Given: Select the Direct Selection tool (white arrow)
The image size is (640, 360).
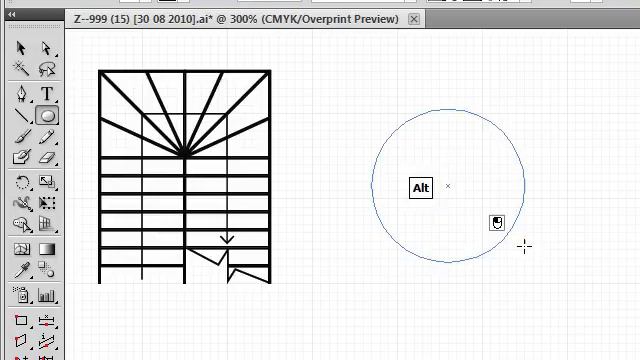Looking at the screenshot, I should point(46,48).
